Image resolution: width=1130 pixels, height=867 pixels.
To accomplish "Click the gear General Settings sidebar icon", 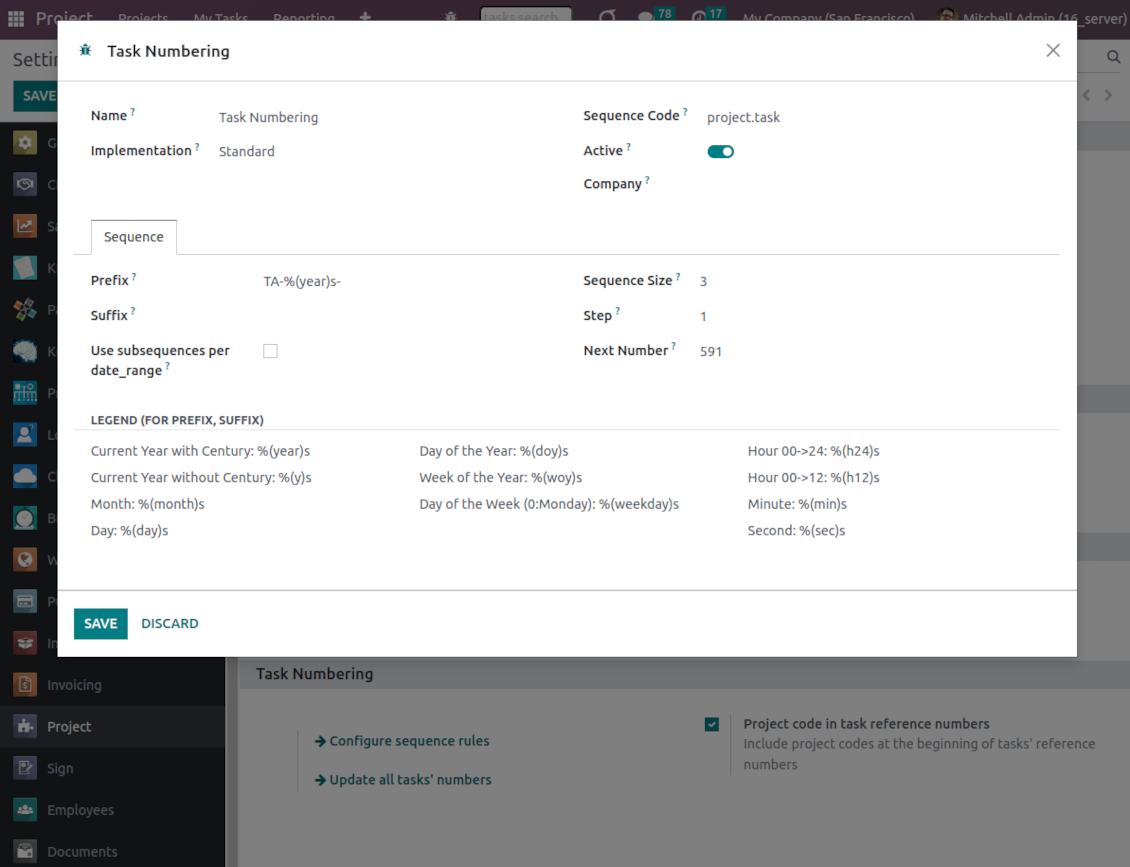I will (25, 143).
